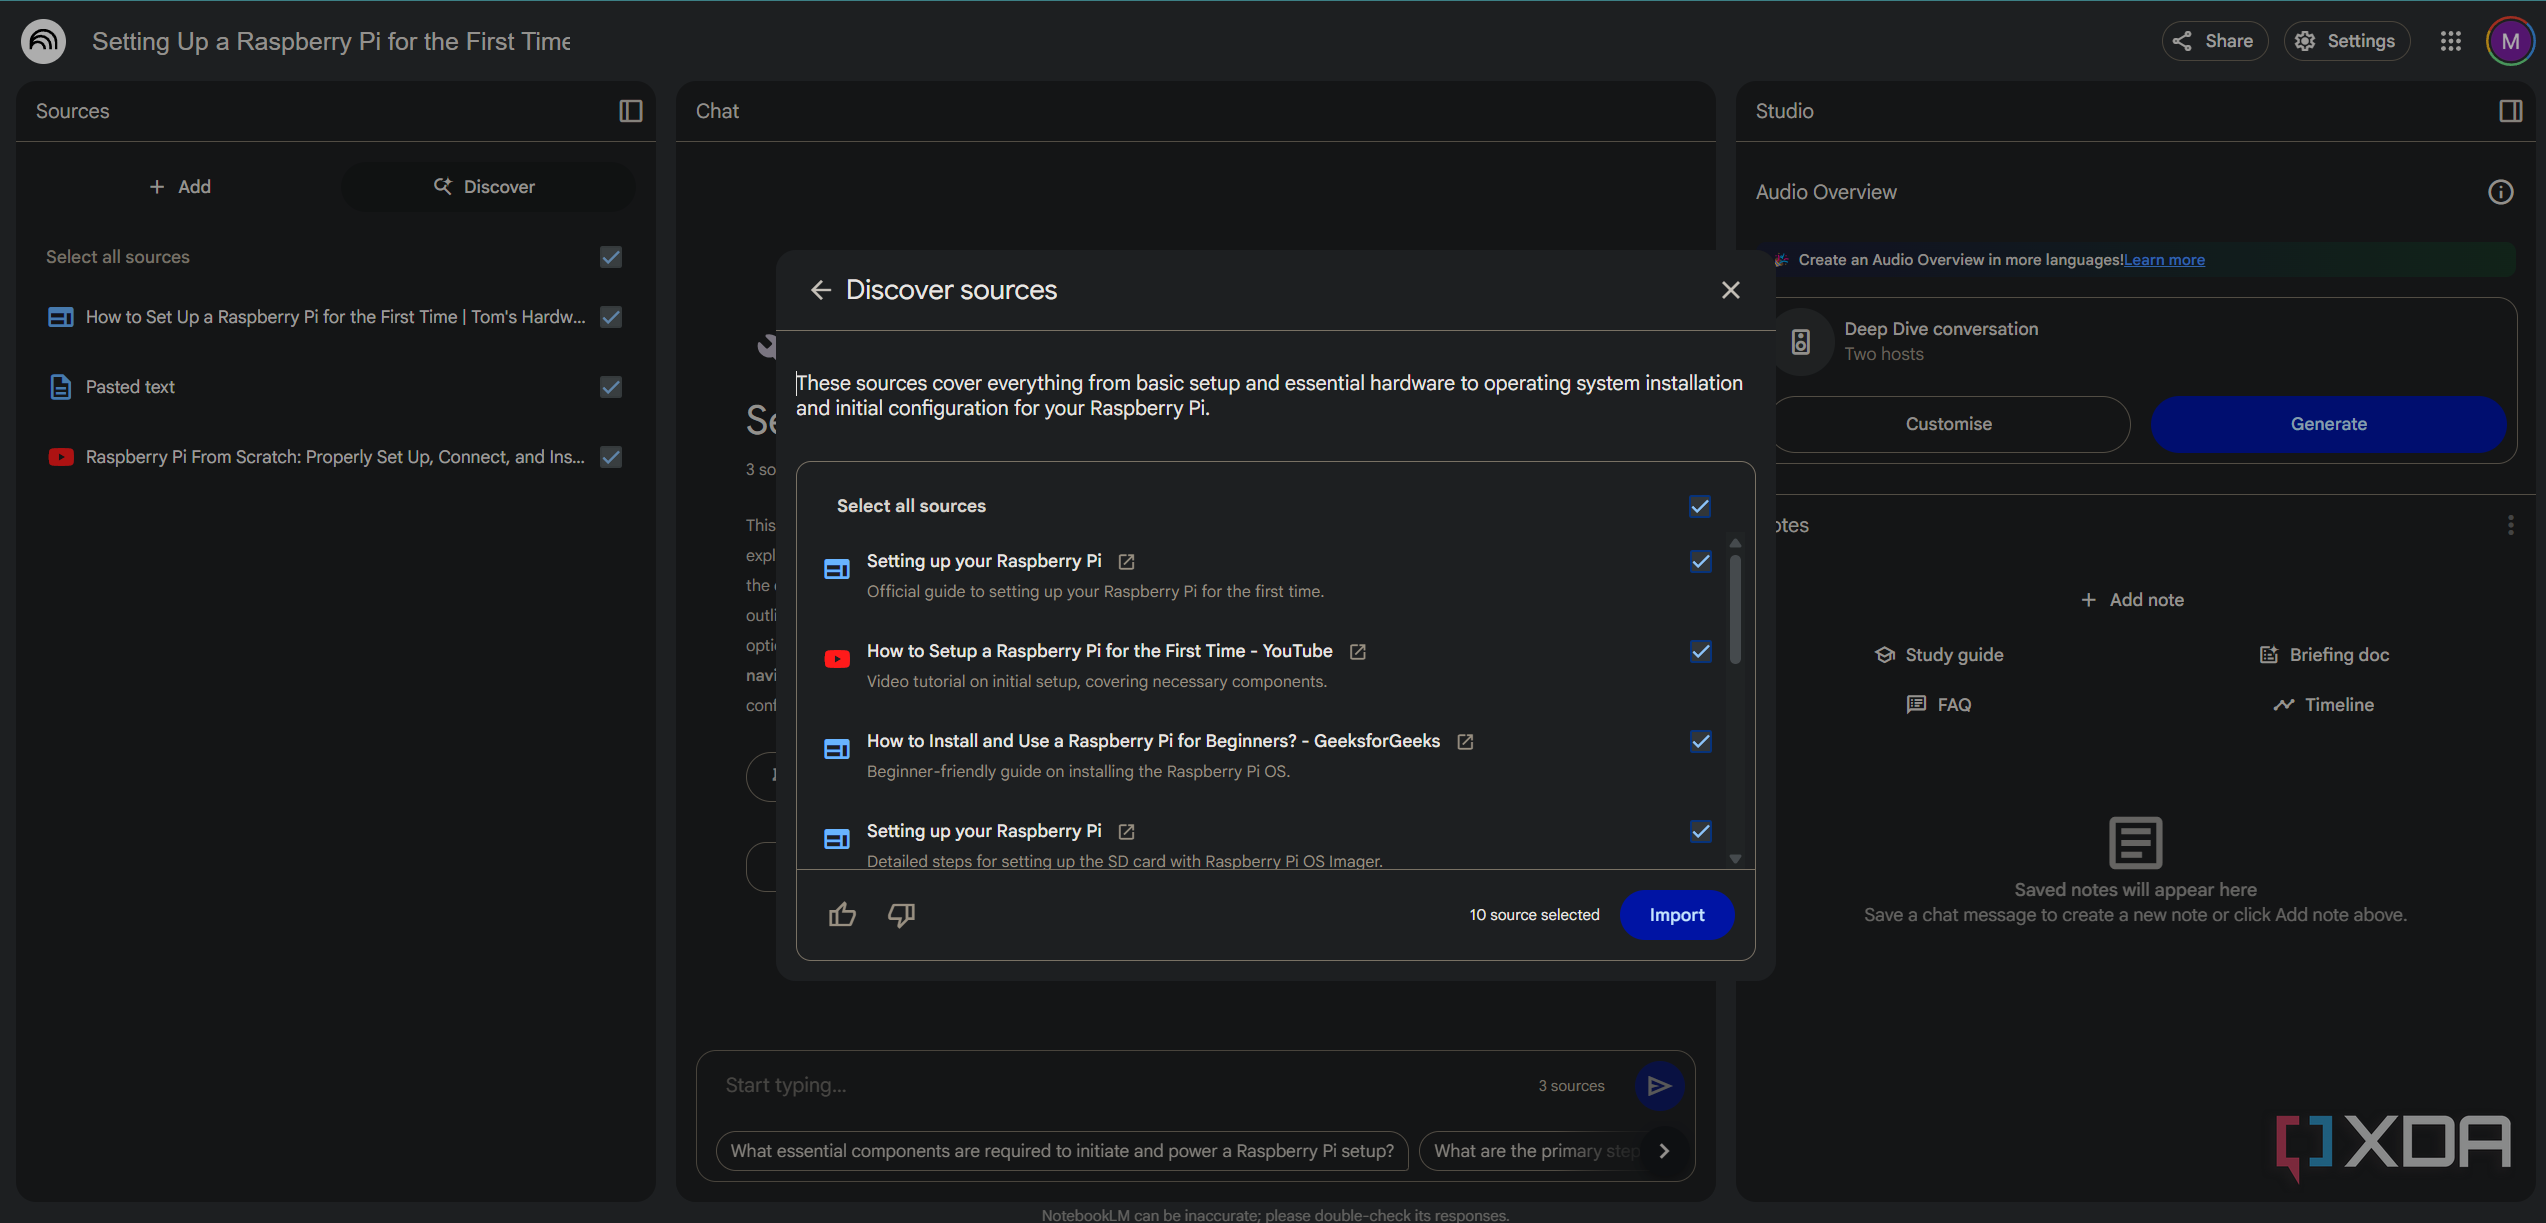2546x1223 pixels.
Task: Uncheck Raspberry Pi From Scratch checkbox
Action: (611, 457)
